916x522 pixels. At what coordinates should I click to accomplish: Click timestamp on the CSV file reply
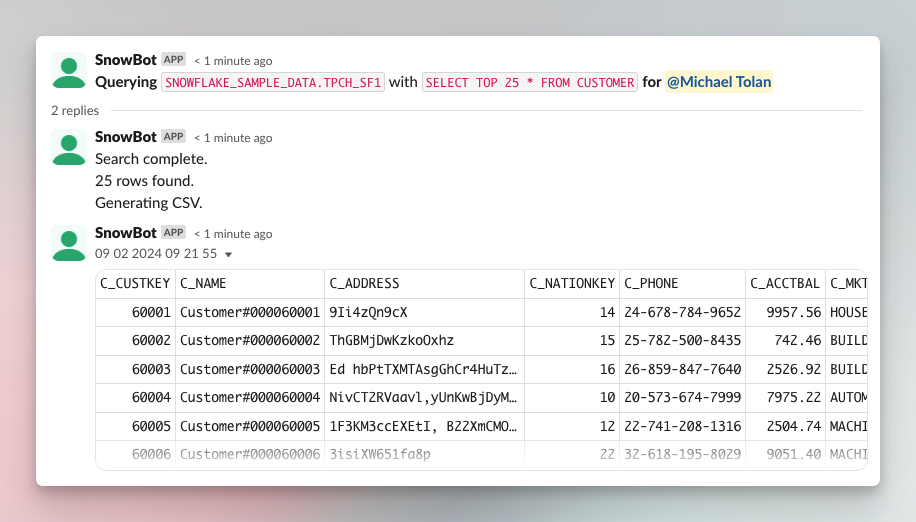[x=233, y=234]
